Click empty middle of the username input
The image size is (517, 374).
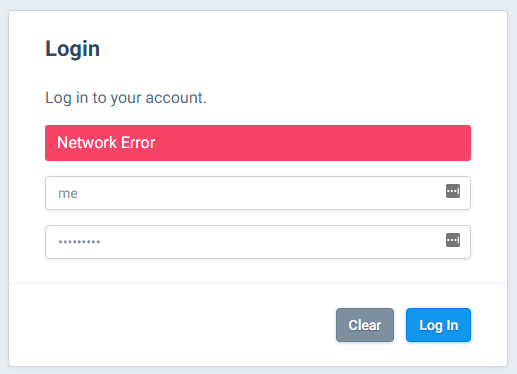tap(258, 193)
